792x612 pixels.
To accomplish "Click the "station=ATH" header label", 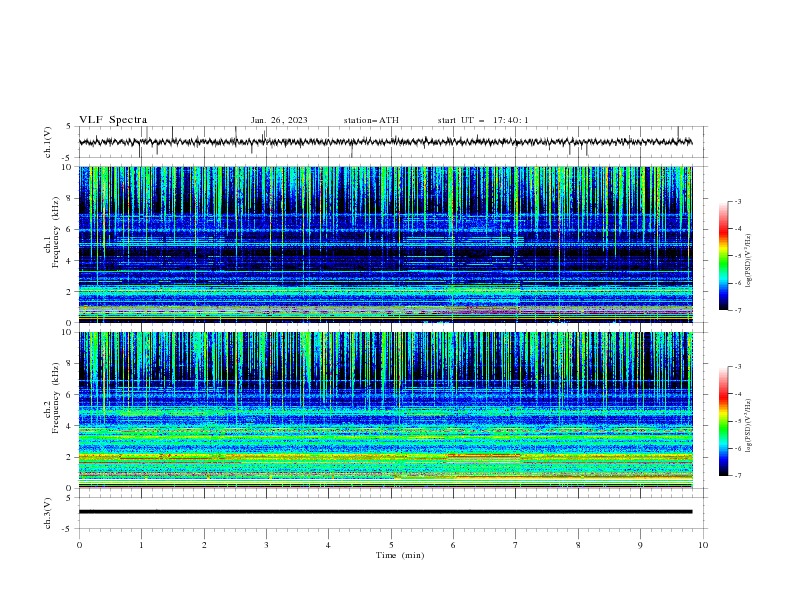I will pos(371,120).
